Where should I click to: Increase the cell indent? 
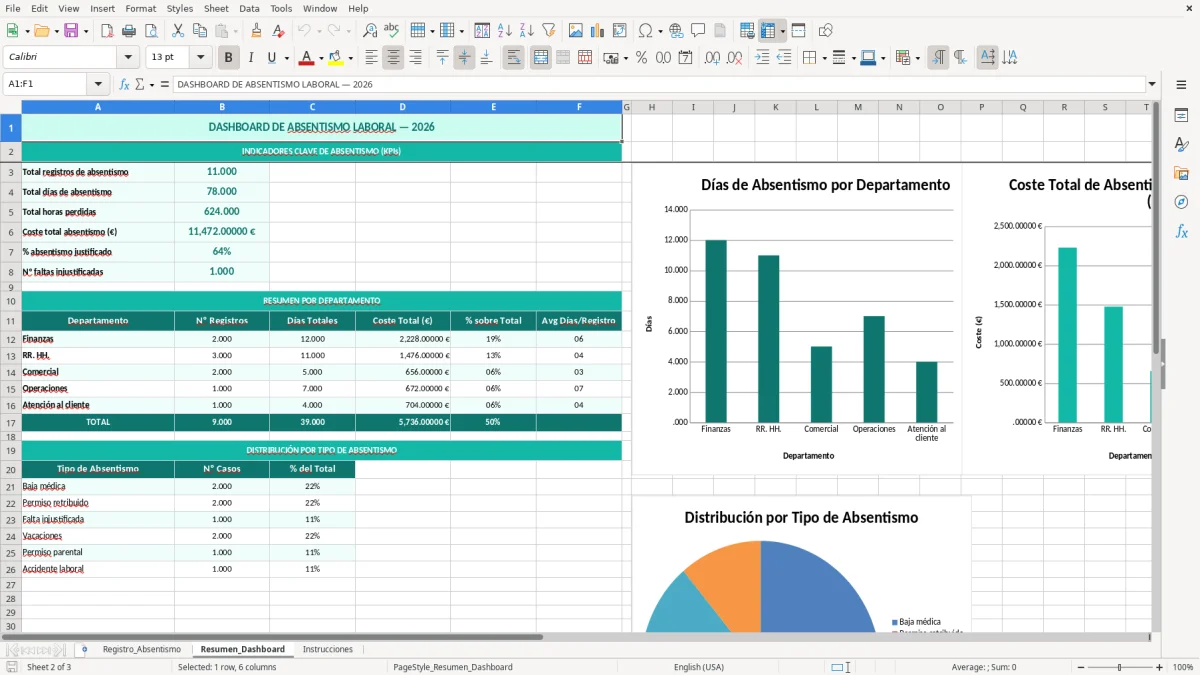tap(762, 58)
